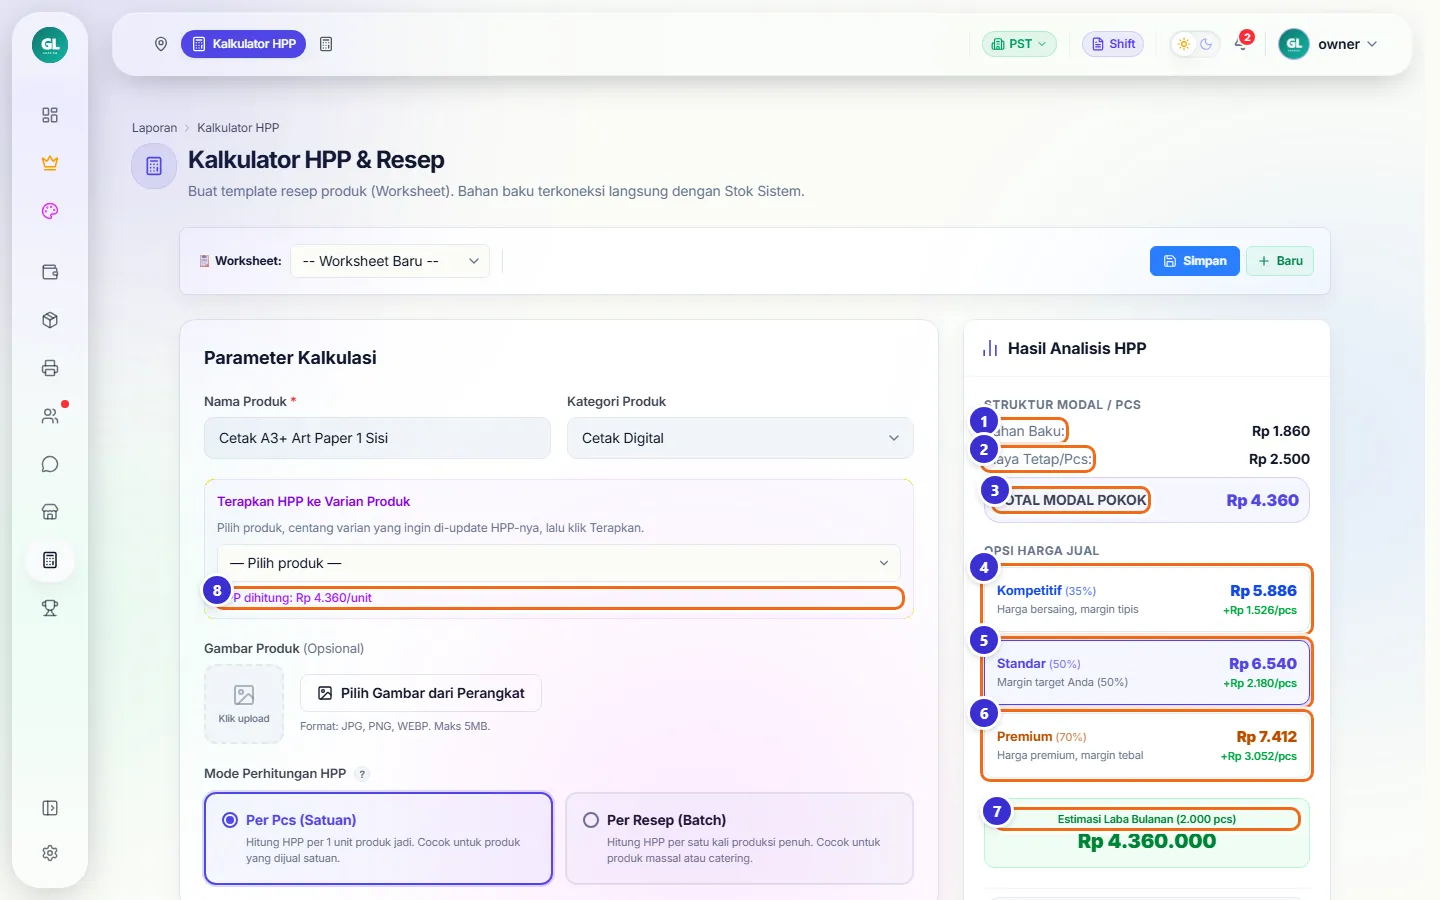
Task: Click the Shift button in top bar
Action: coord(1113,44)
